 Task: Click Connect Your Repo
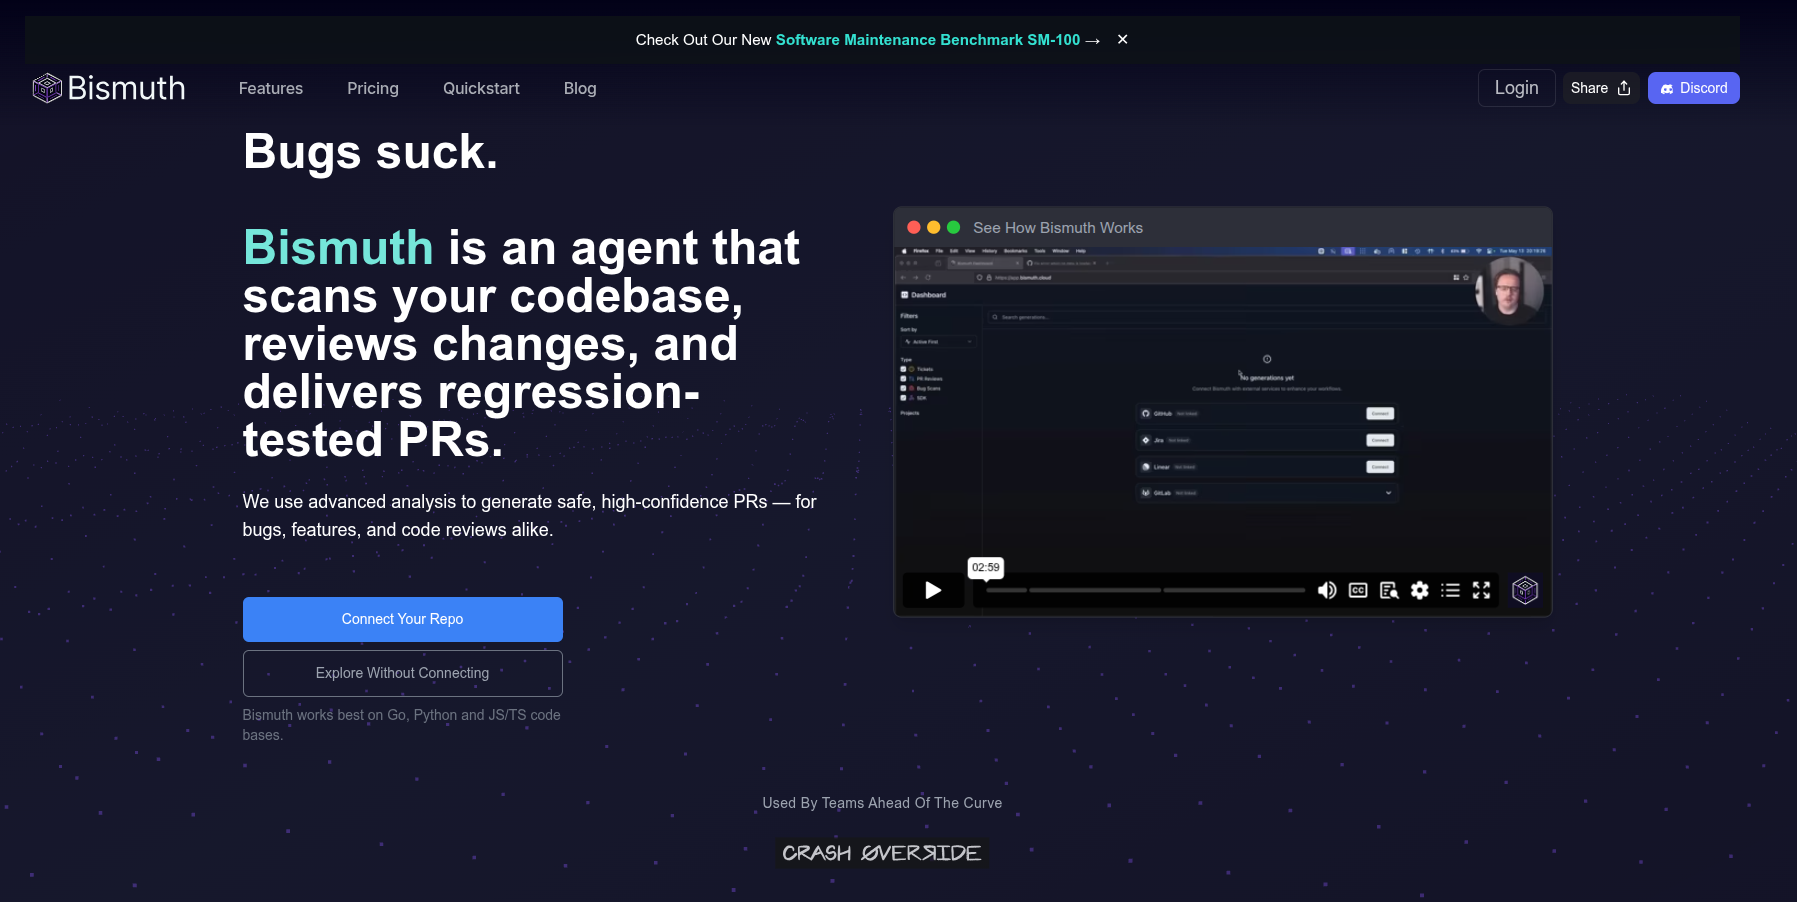click(403, 619)
